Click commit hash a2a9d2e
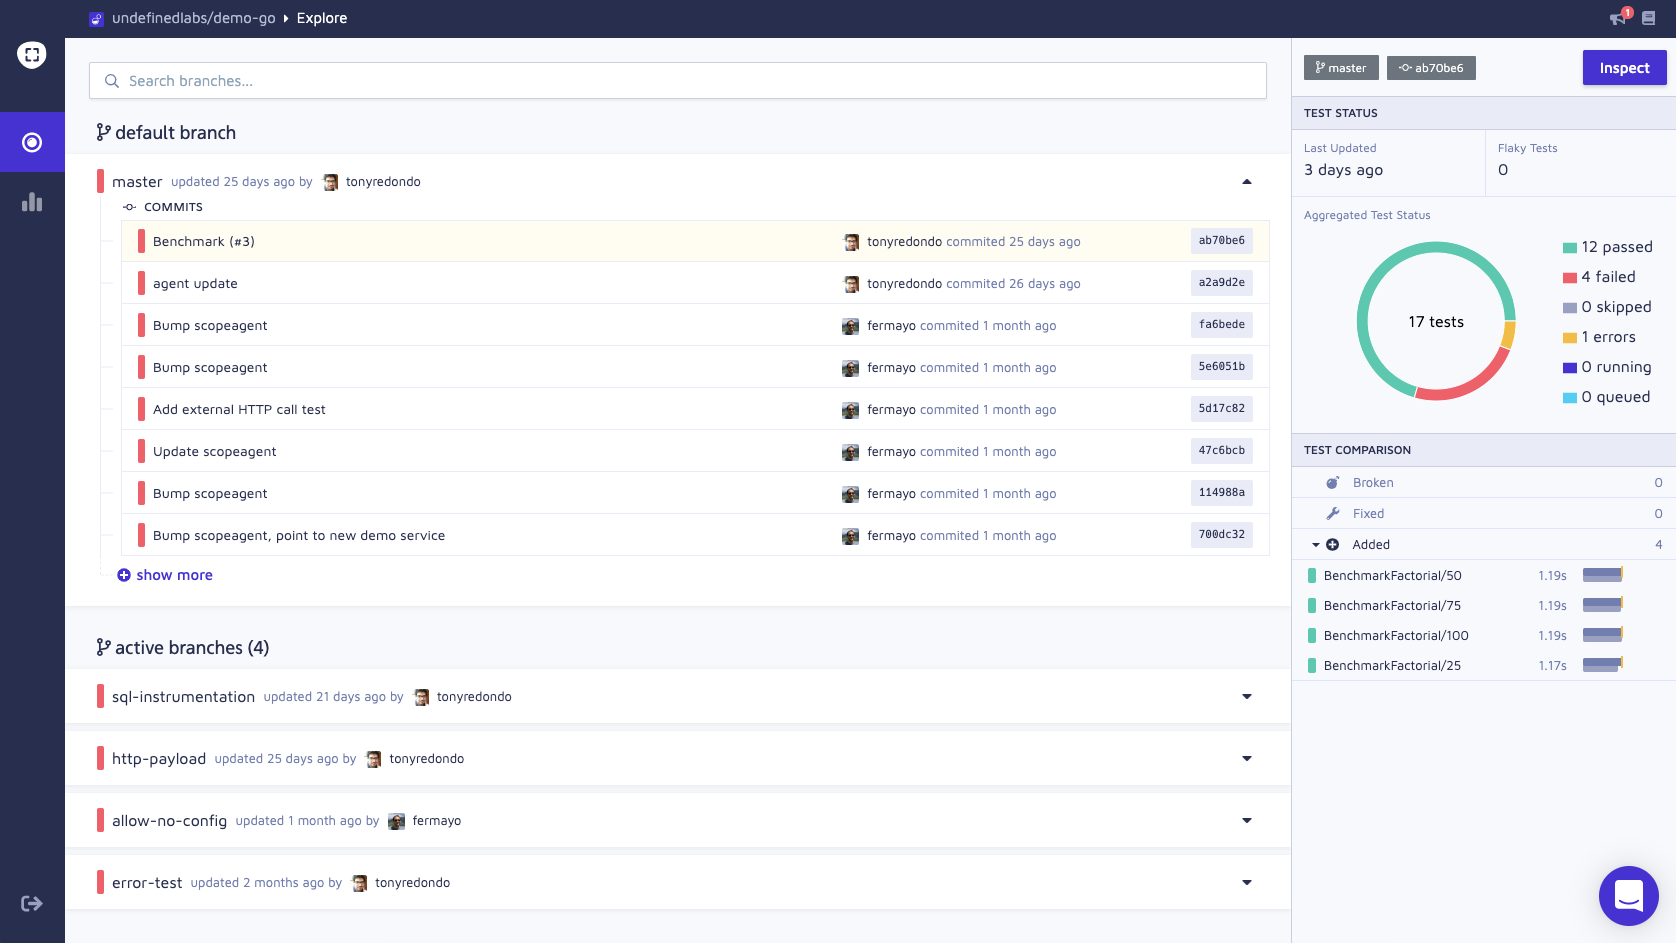1676x943 pixels. point(1222,283)
